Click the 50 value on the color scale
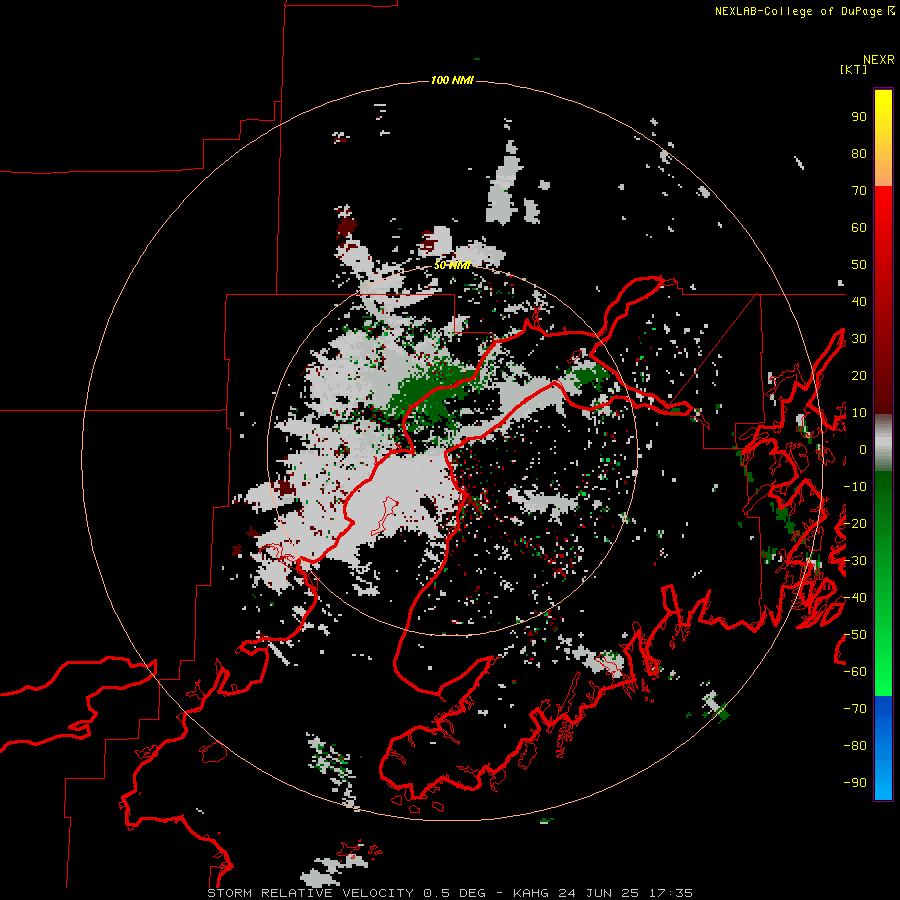 [859, 265]
